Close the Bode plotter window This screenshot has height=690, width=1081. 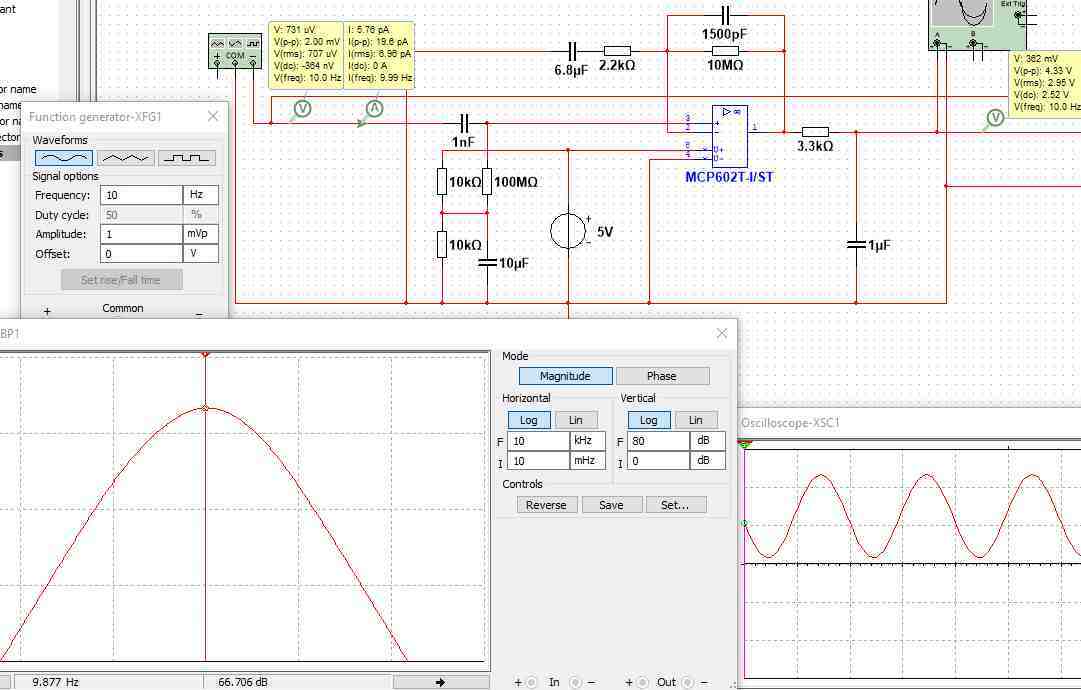(x=722, y=334)
